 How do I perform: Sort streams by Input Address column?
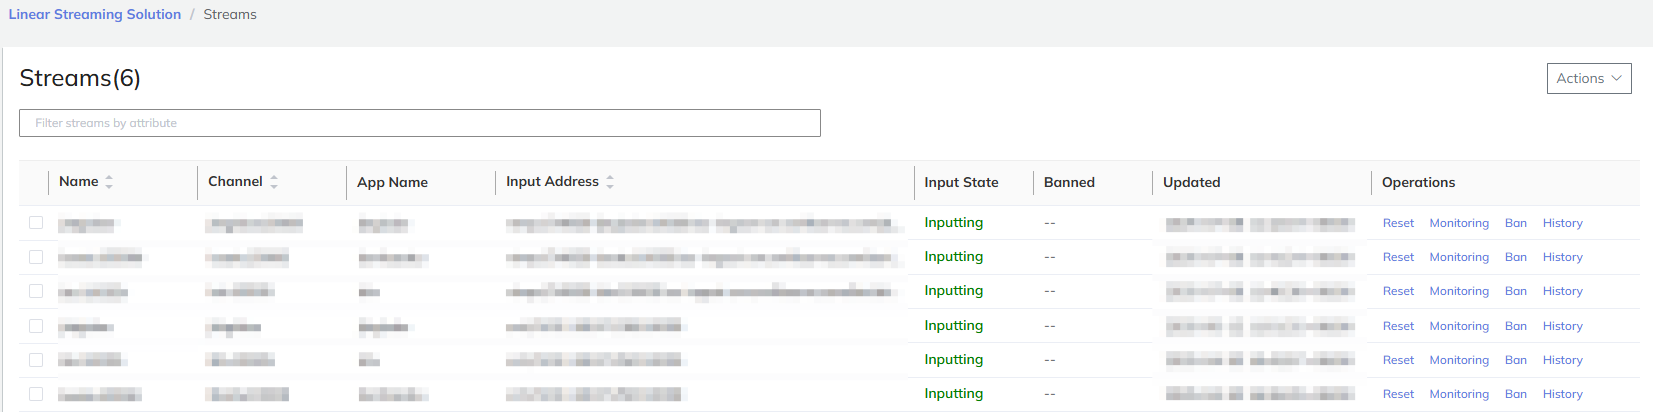pos(609,182)
